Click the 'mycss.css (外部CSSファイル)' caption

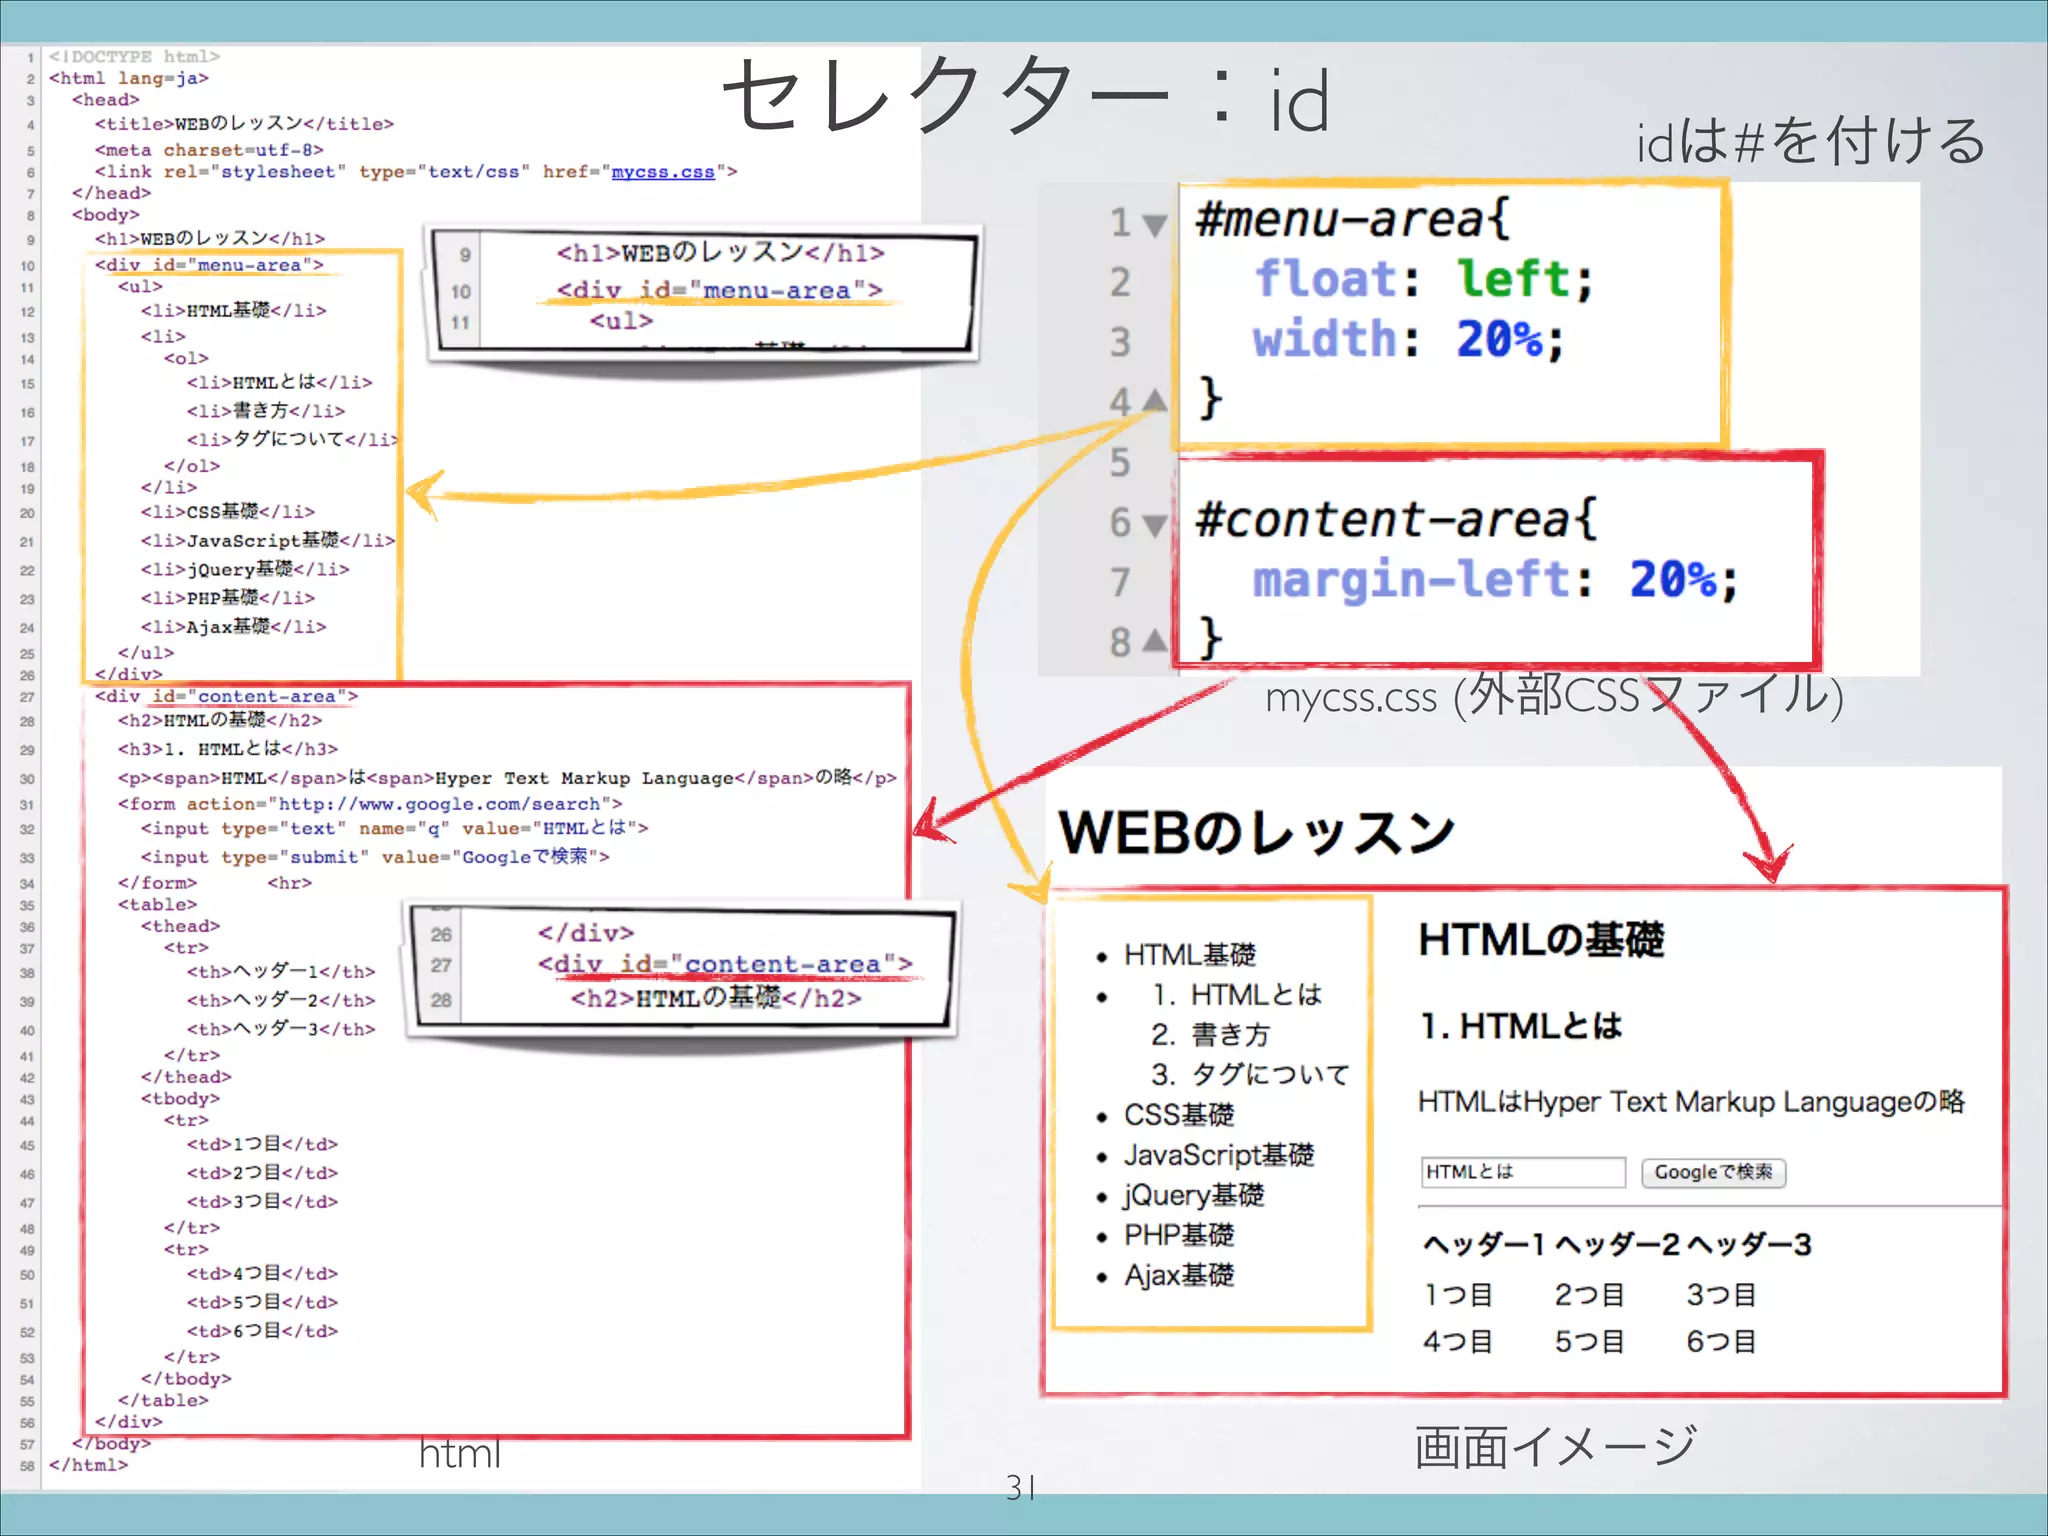(1555, 695)
